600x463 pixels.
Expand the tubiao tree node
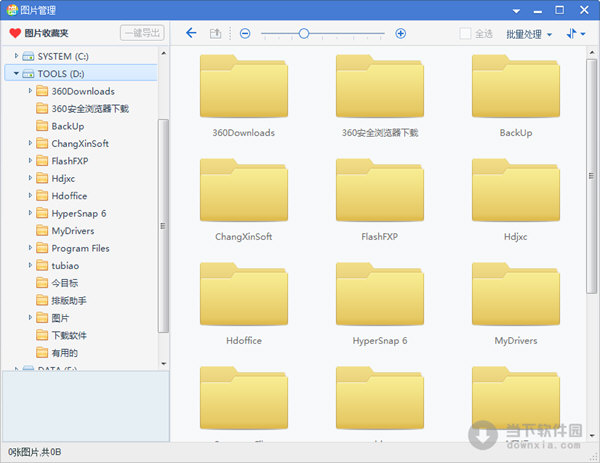(30, 265)
